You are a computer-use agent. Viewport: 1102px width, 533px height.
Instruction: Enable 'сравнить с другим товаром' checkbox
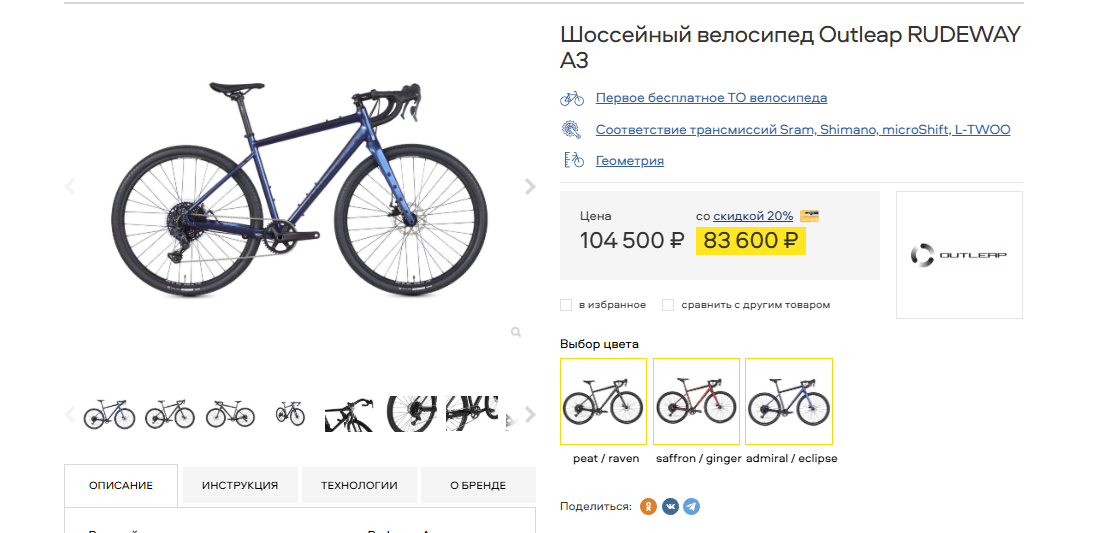[668, 305]
